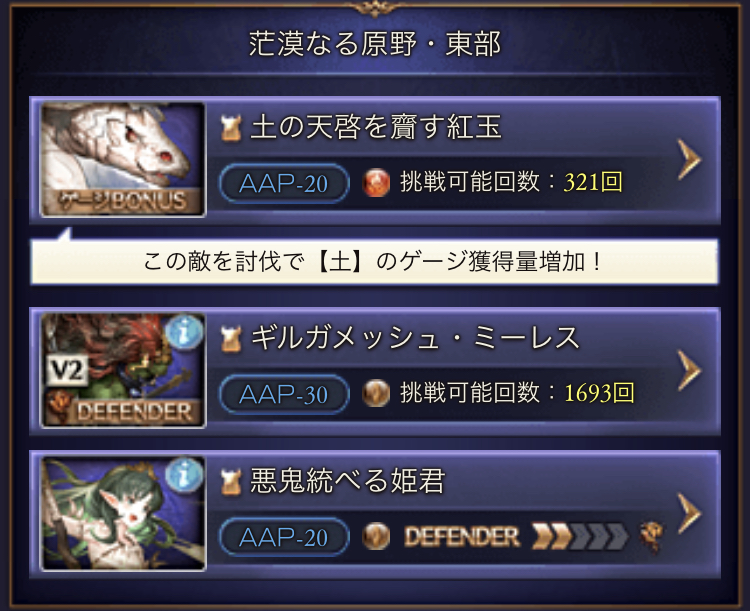The width and height of the screenshot is (750, 611).
Task: Click the DEFENDER progress arrow gauge
Action: point(580,536)
